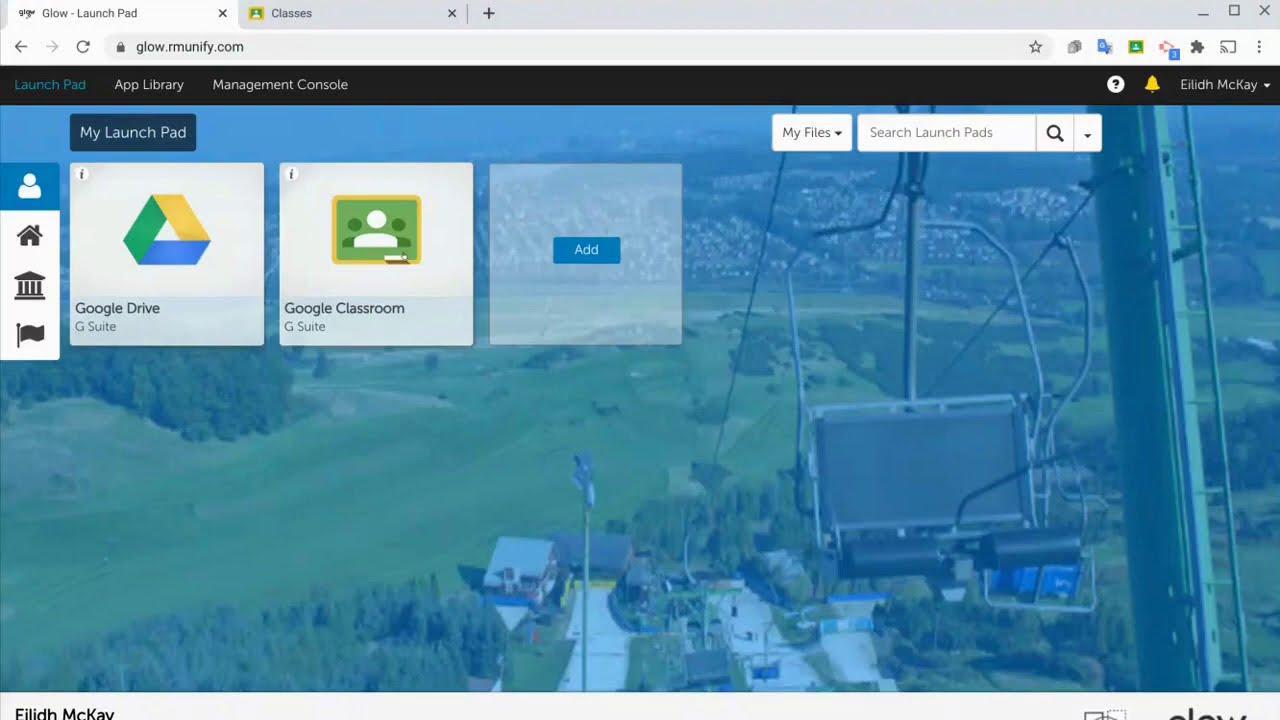Go back in browser history

tap(21, 47)
